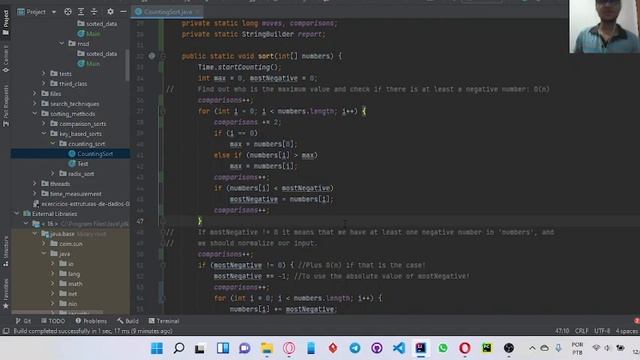Click the gutter marker beside the sort method
The image size is (640, 360).
151,56
